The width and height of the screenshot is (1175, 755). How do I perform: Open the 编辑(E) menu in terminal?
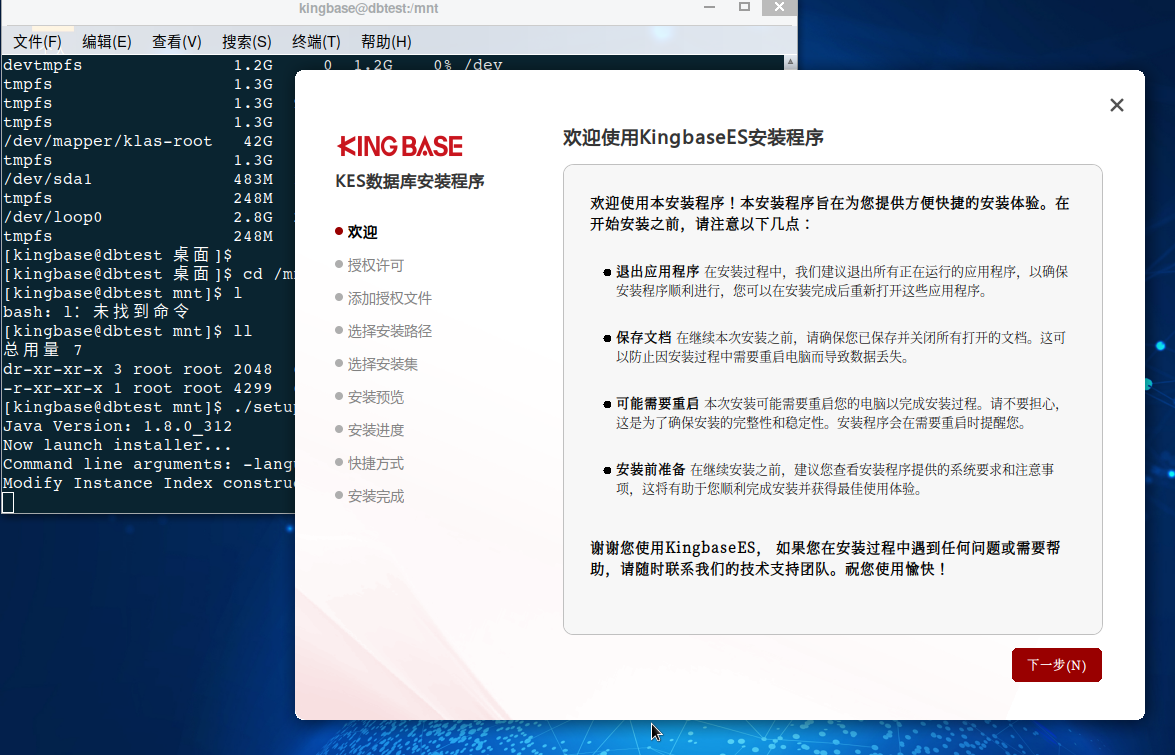(106, 42)
